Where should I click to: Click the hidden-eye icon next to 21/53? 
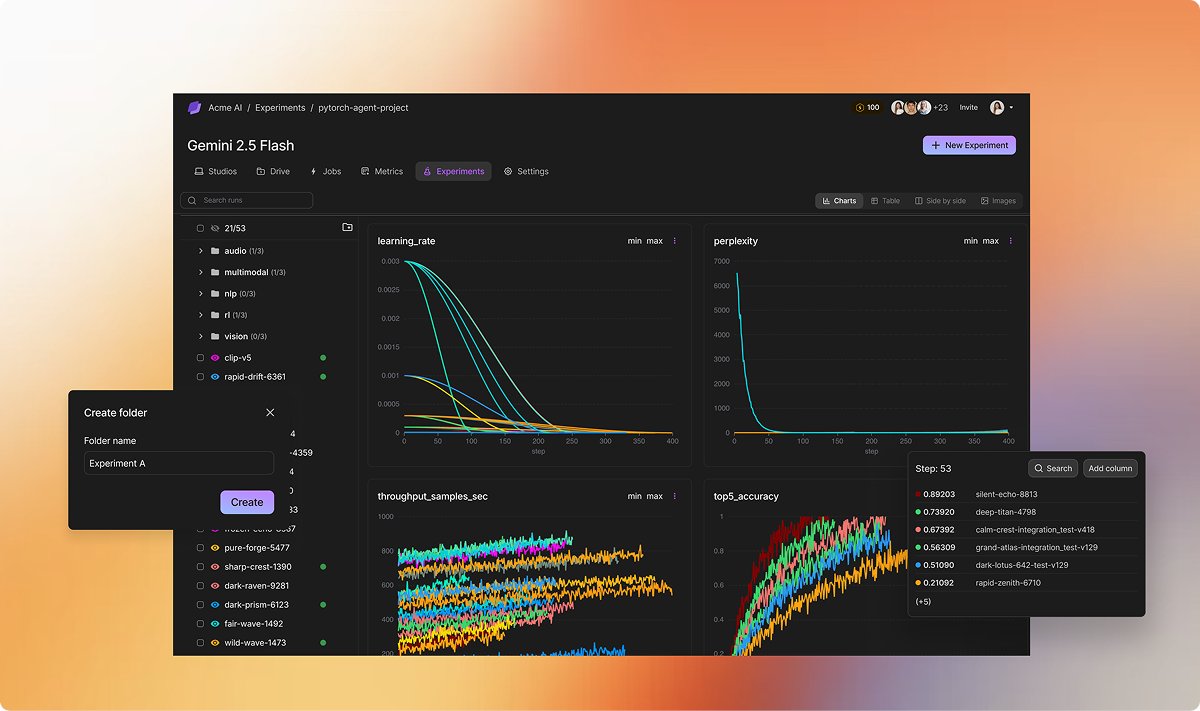tap(215, 228)
